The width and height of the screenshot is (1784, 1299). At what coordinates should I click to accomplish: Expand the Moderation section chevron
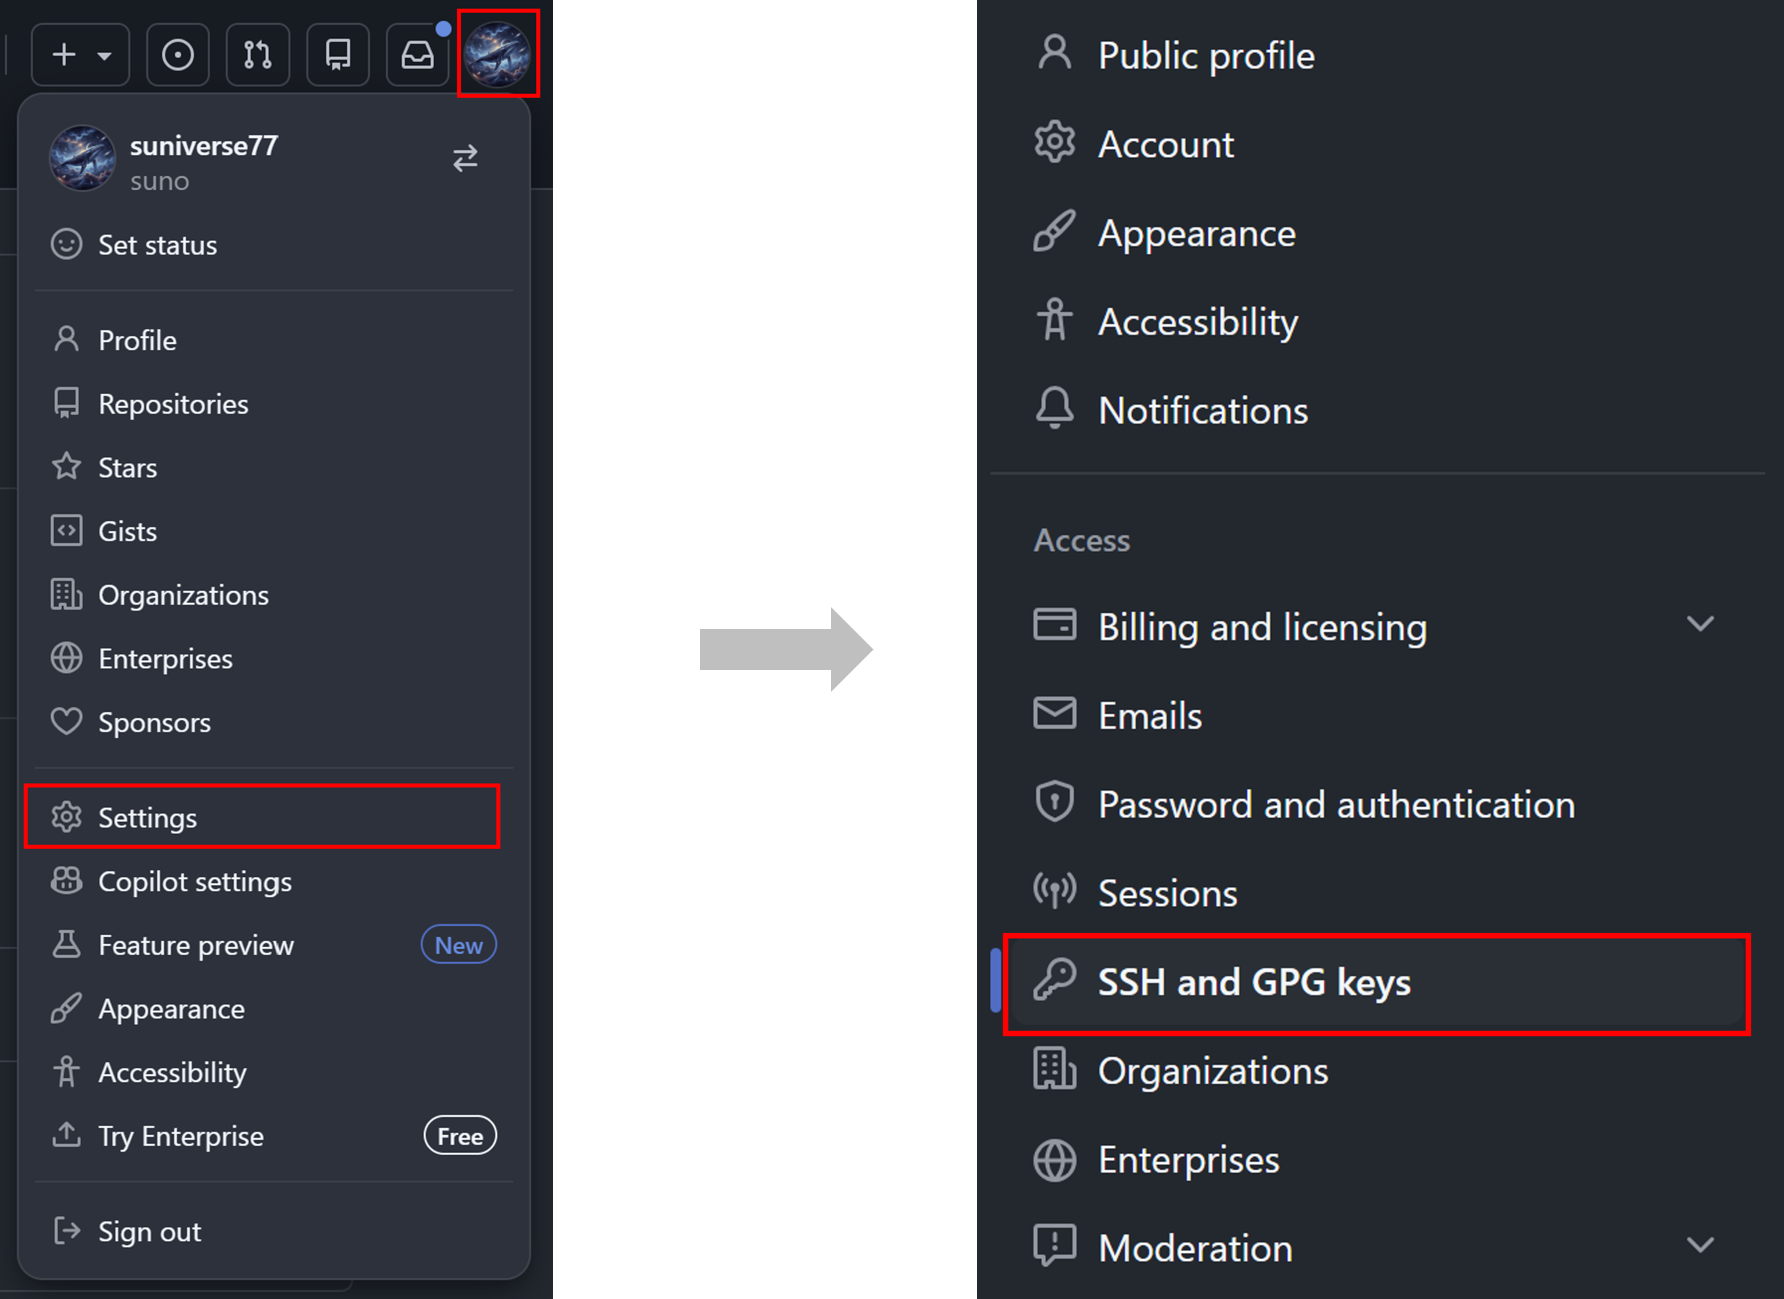tap(1700, 1245)
